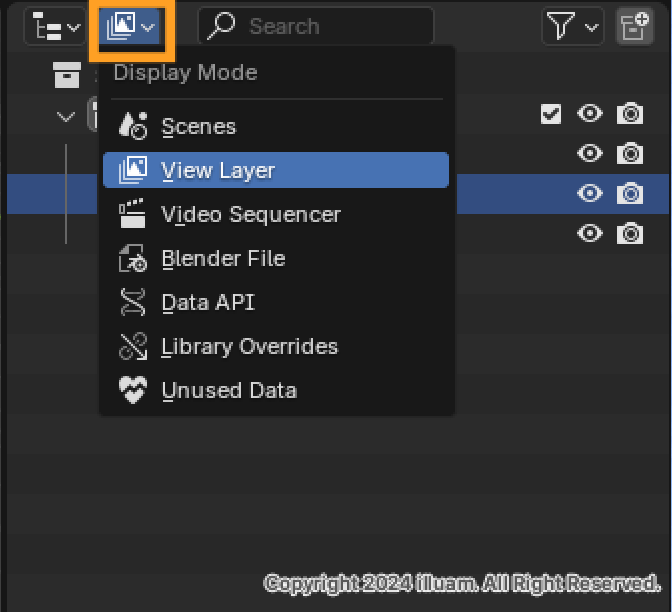Toggle render camera icon in highlighted row
Image resolution: width=672 pixels, height=612 pixels.
tap(630, 193)
